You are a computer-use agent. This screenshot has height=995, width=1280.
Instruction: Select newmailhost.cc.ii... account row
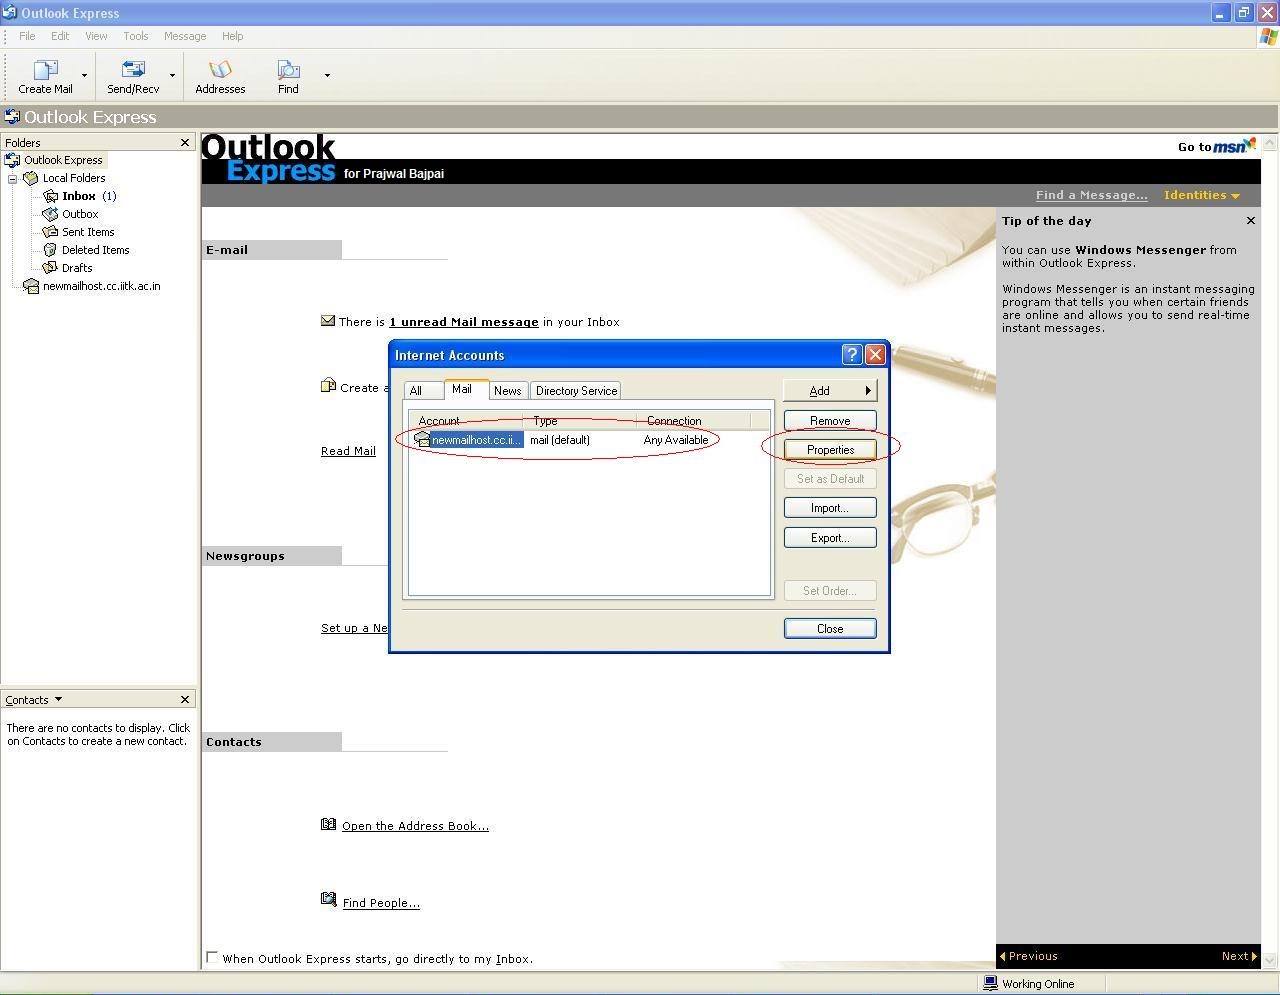click(x=590, y=440)
